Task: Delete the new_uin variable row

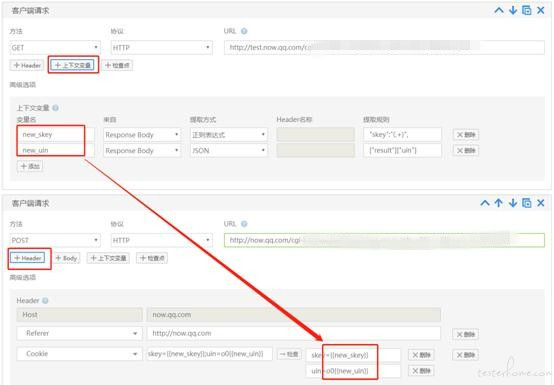Action: [466, 150]
